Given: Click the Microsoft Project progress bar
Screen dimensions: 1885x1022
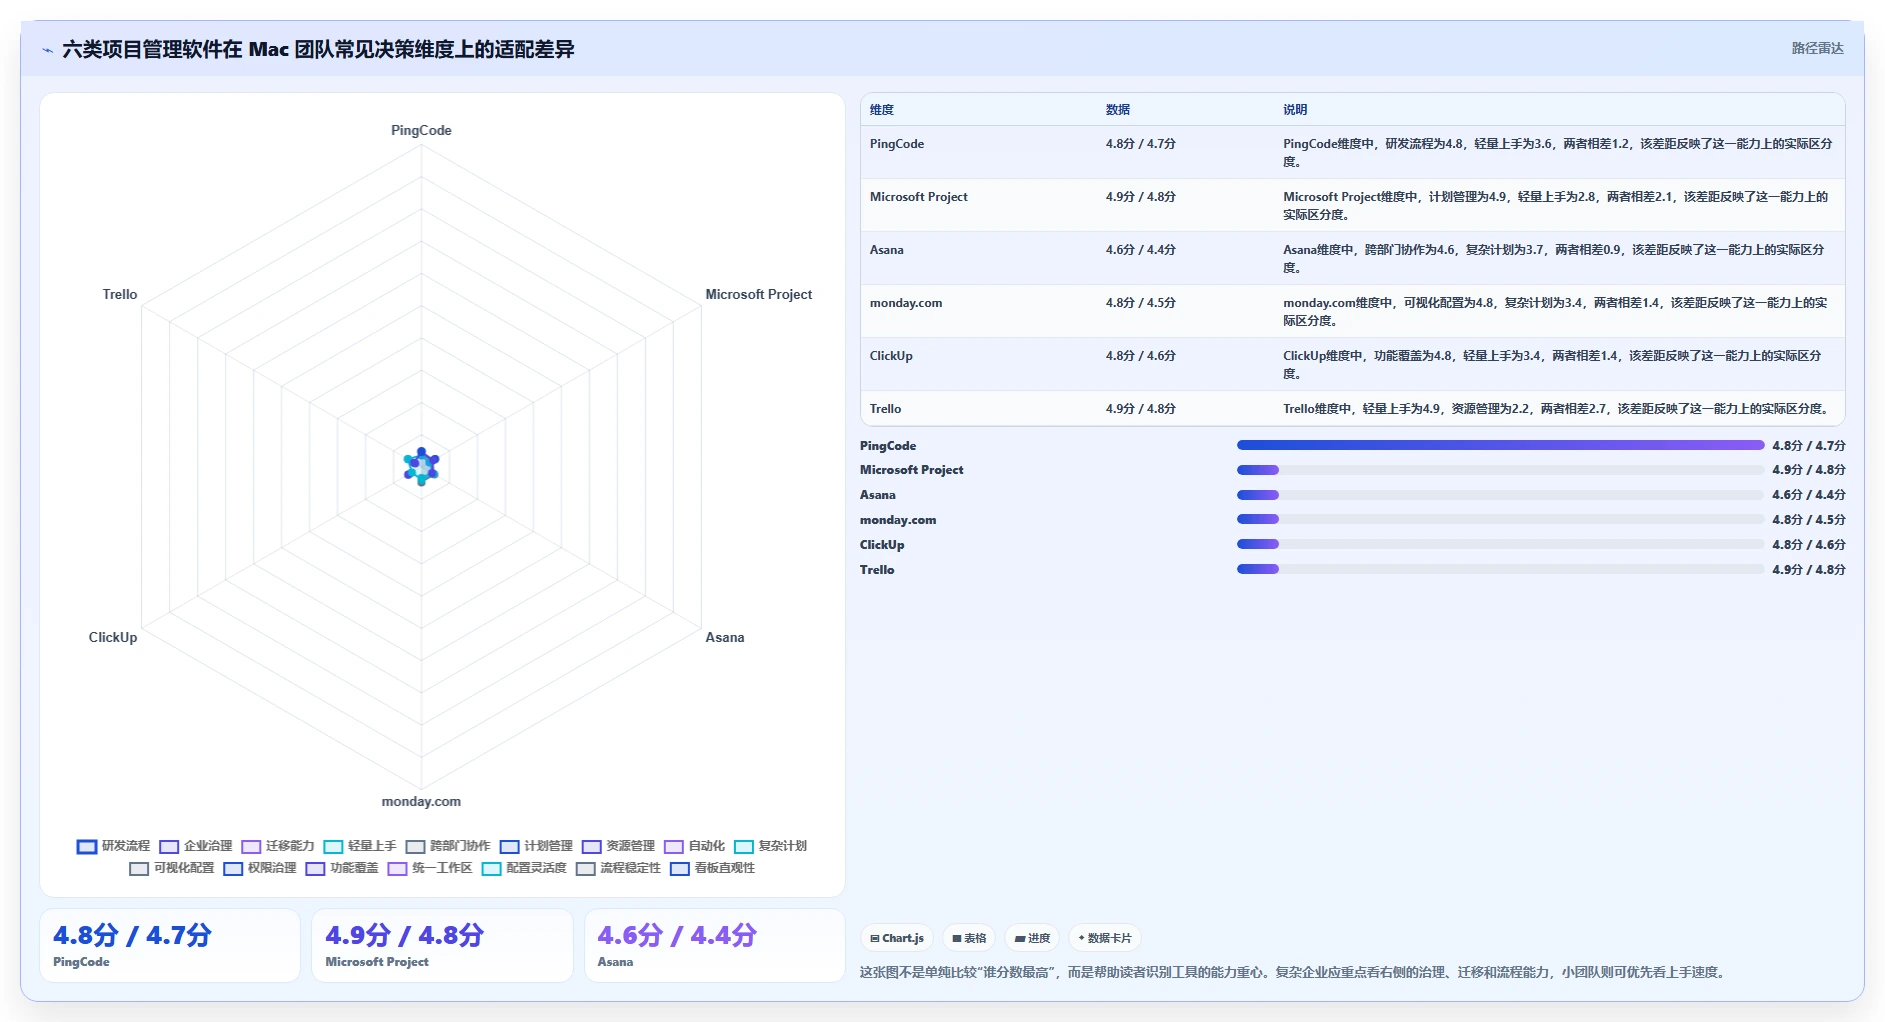Looking at the screenshot, I should 1500,470.
